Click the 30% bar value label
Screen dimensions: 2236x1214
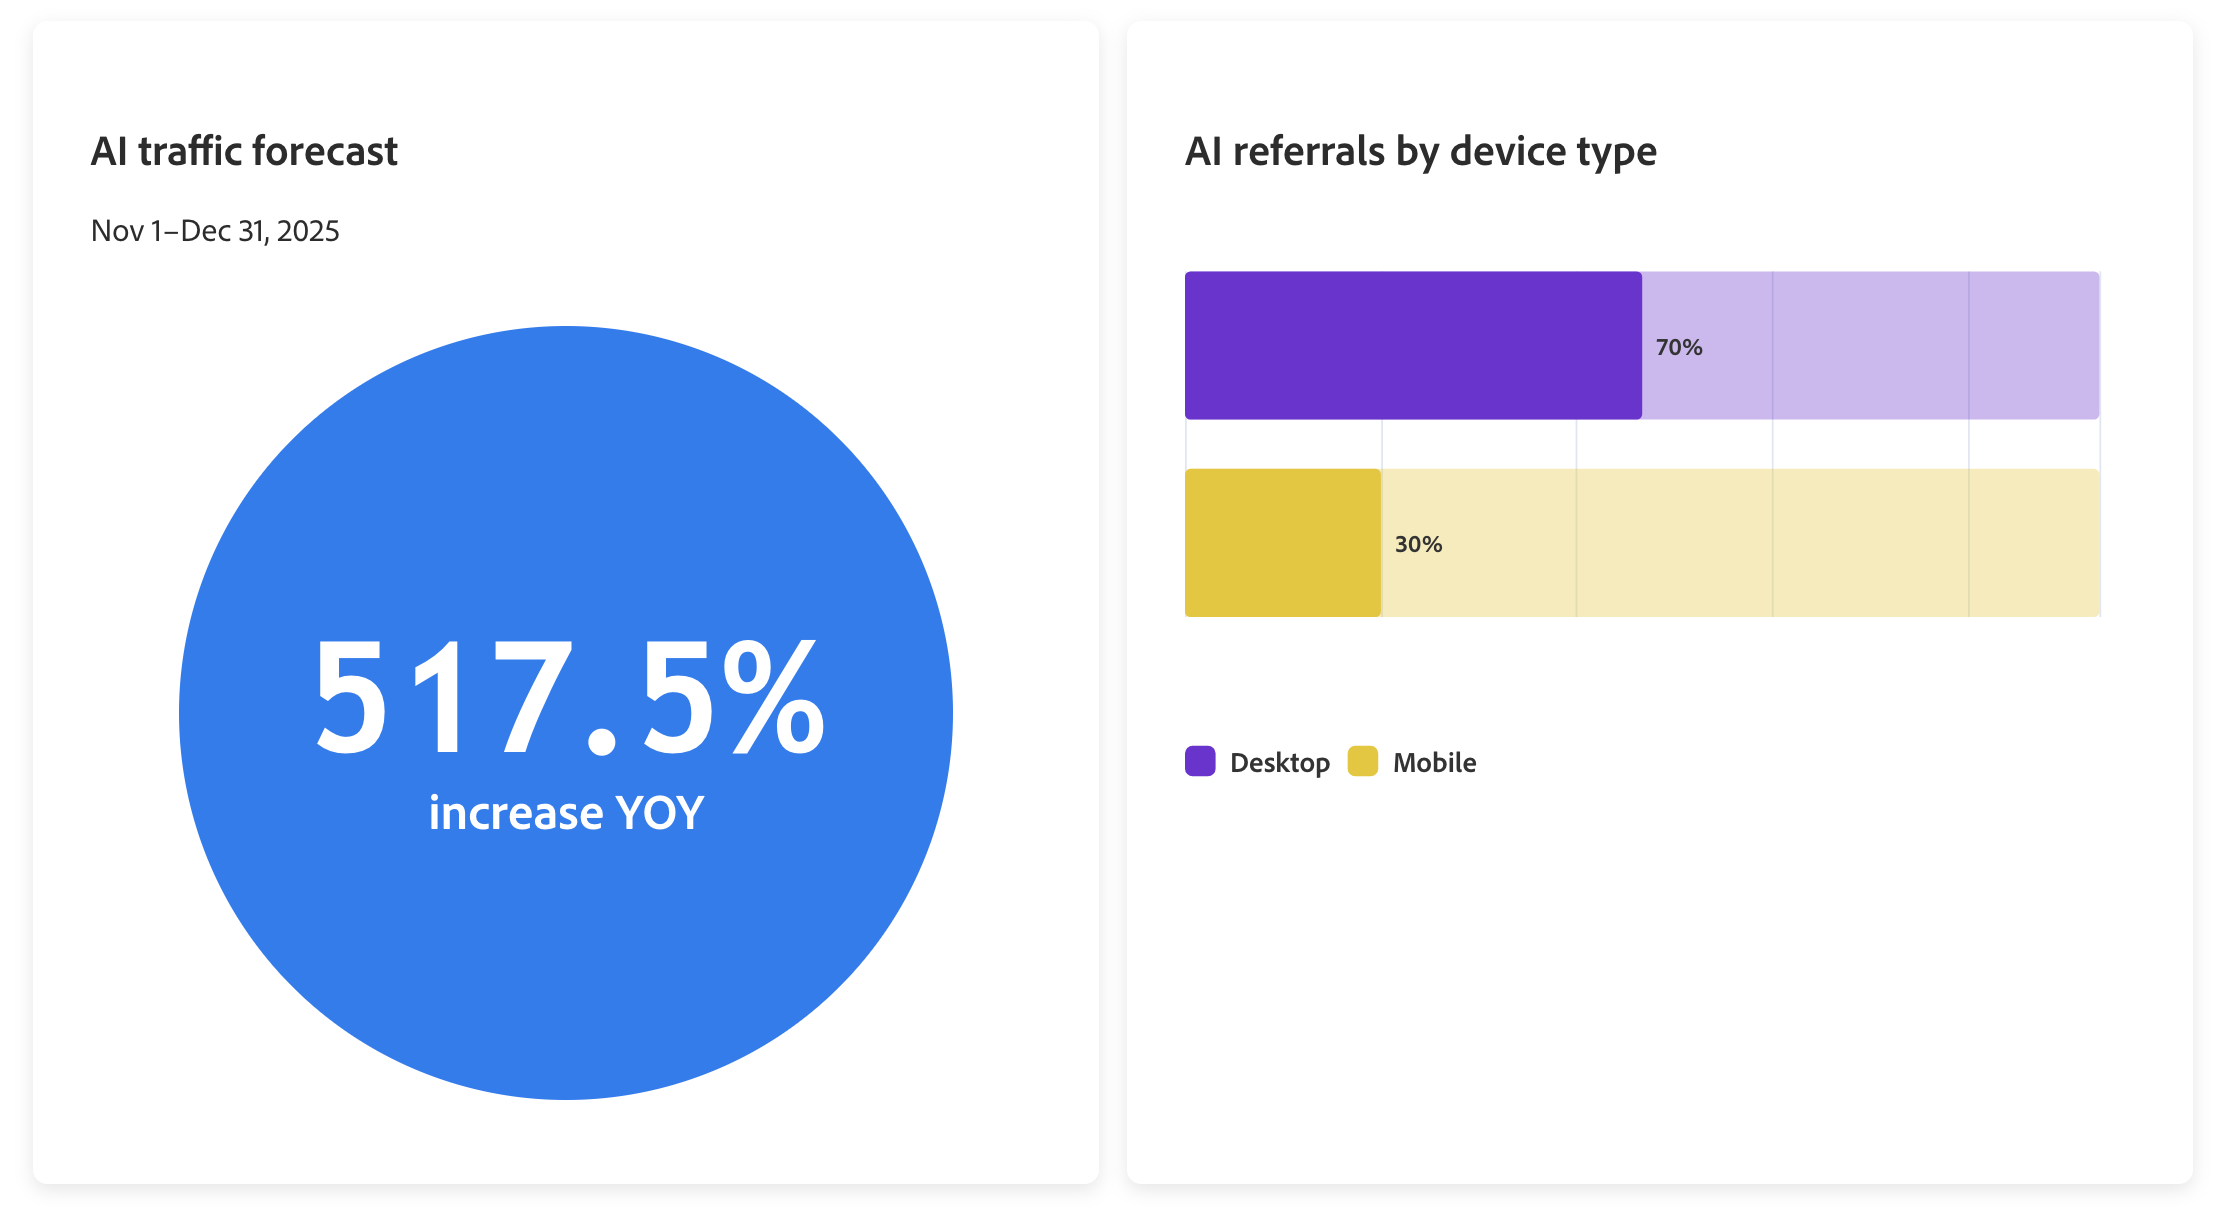[x=1418, y=544]
